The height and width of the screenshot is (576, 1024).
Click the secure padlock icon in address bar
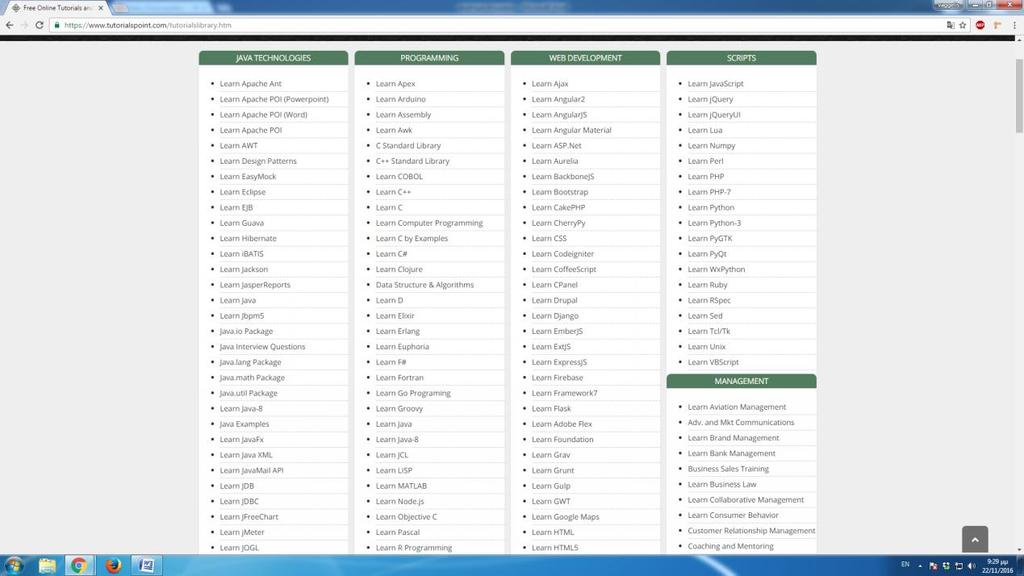tap(57, 25)
